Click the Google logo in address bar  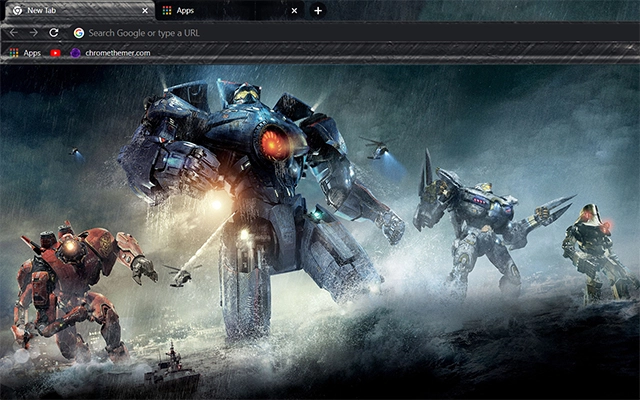click(x=79, y=33)
